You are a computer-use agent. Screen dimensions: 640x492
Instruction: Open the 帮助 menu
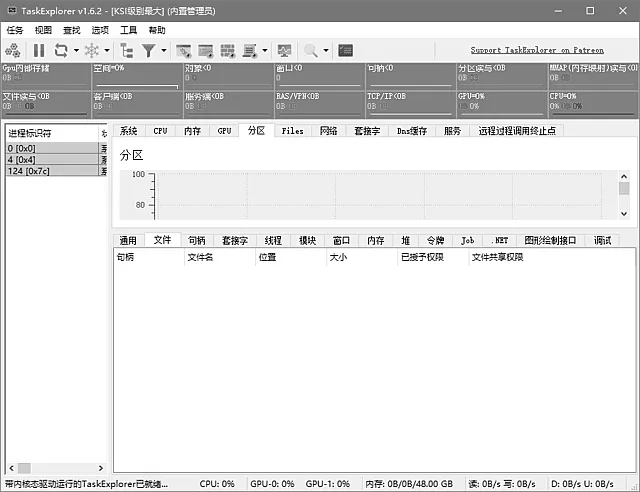click(x=157, y=30)
